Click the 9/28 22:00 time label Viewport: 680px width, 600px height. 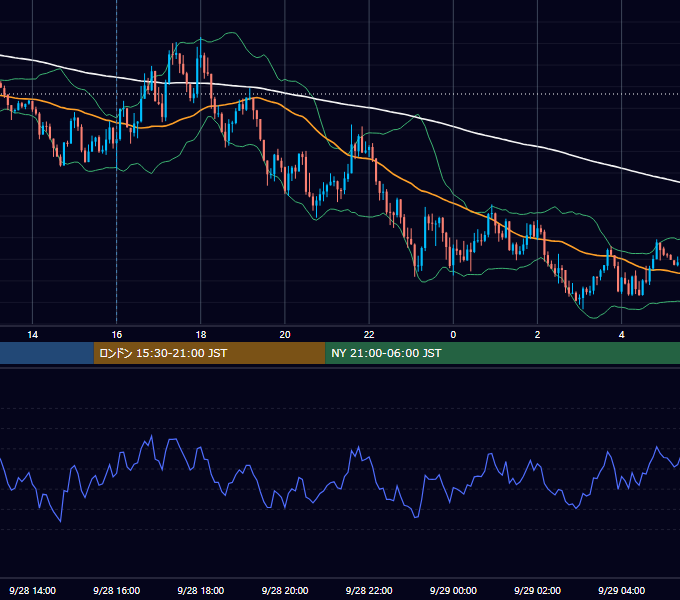click(x=369, y=590)
